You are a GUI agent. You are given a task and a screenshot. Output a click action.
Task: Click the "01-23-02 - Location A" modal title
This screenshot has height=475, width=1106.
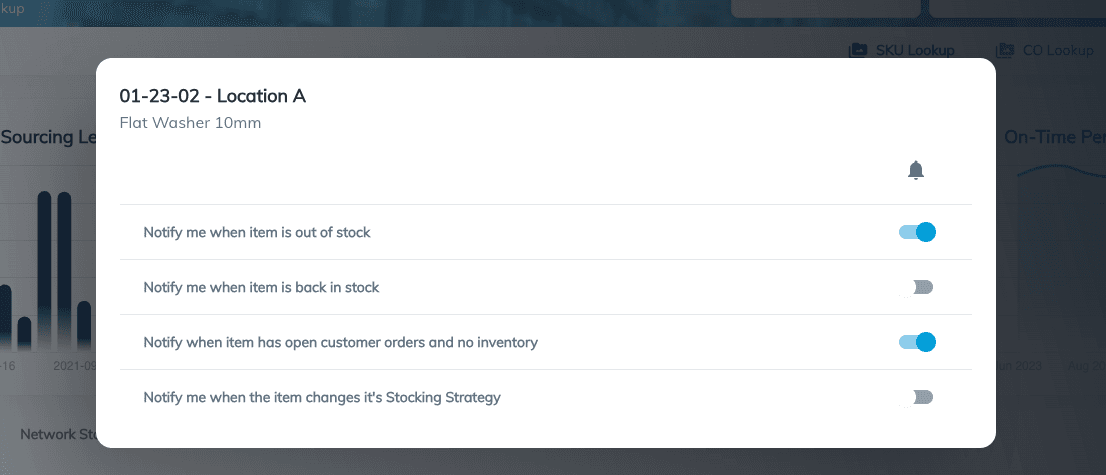(212, 97)
